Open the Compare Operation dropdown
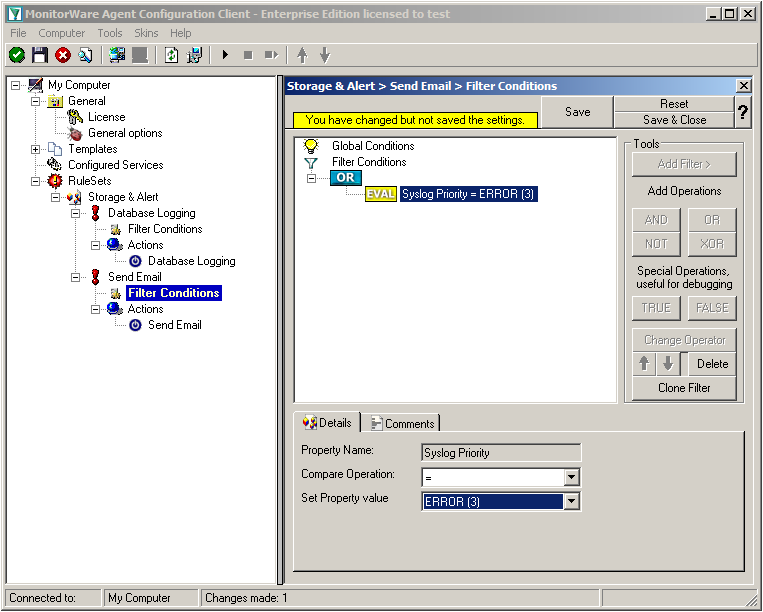The height and width of the screenshot is (612, 763). [572, 477]
